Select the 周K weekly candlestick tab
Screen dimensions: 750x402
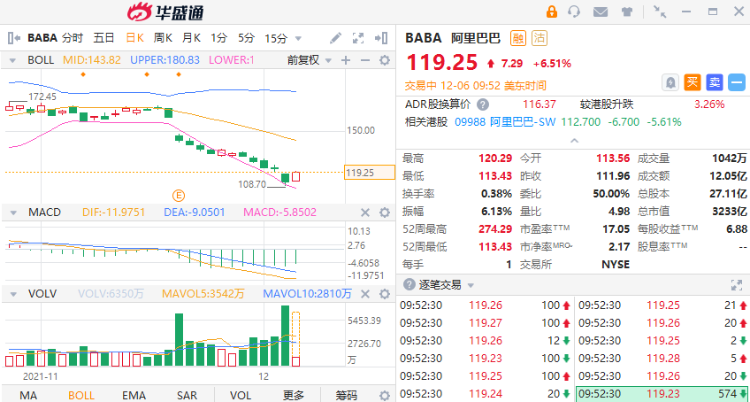pyautogui.click(x=163, y=38)
